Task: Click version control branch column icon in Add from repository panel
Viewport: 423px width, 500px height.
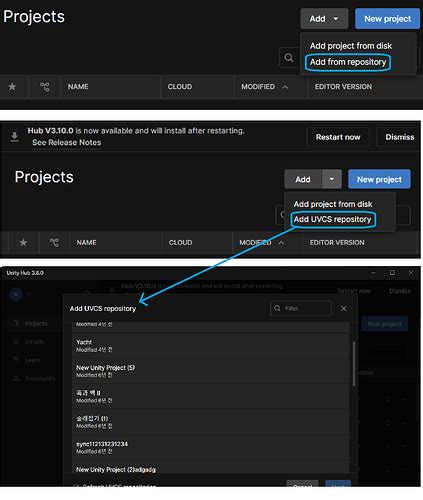Action: click(45, 87)
